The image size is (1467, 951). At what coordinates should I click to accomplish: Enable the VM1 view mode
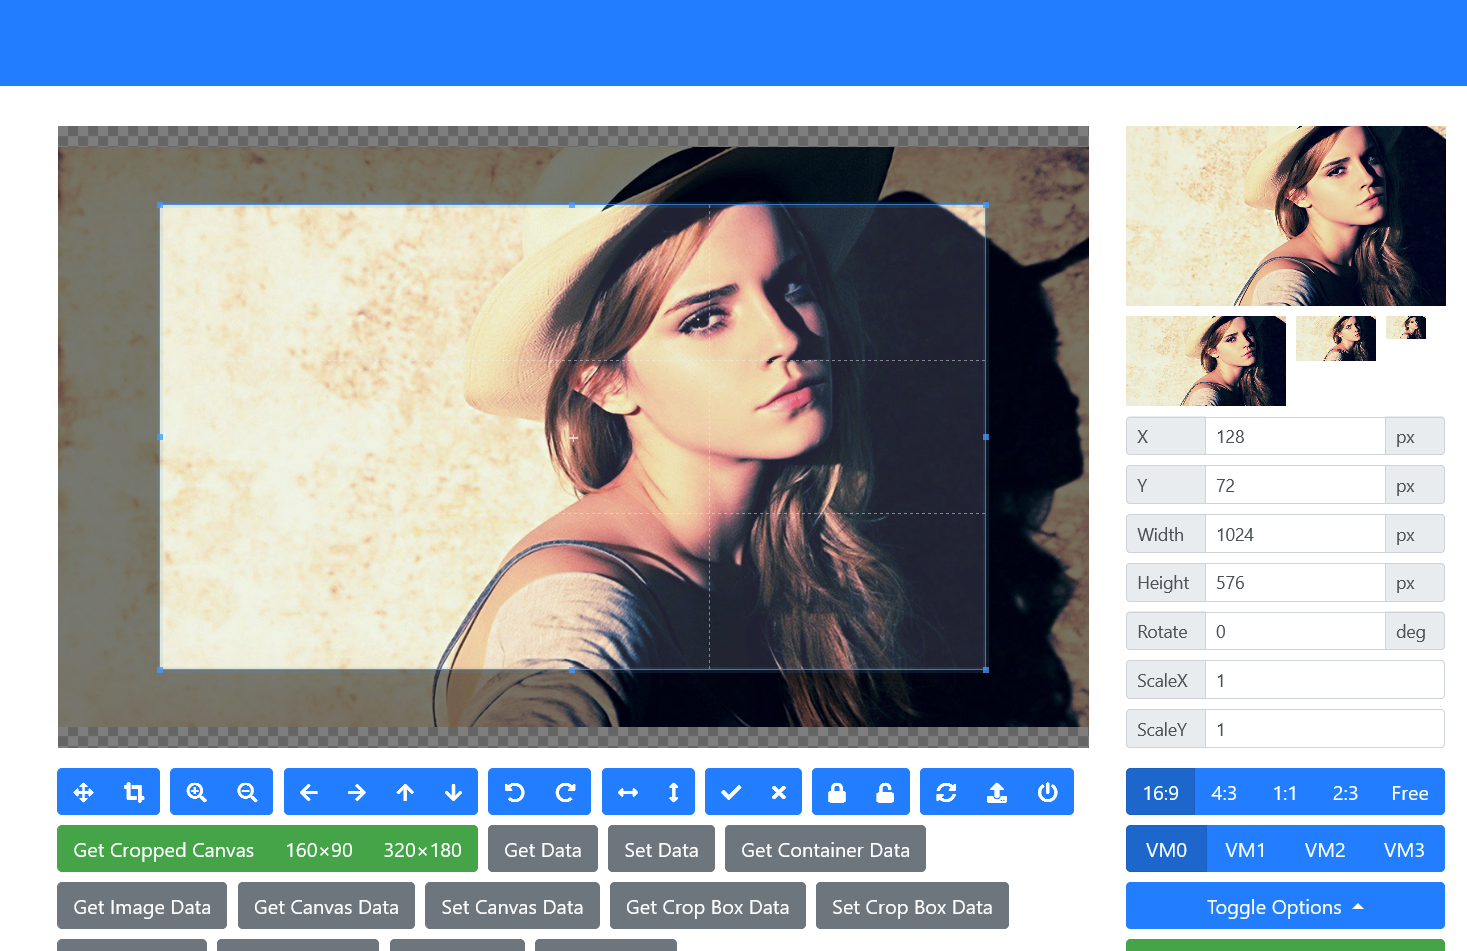(x=1245, y=849)
